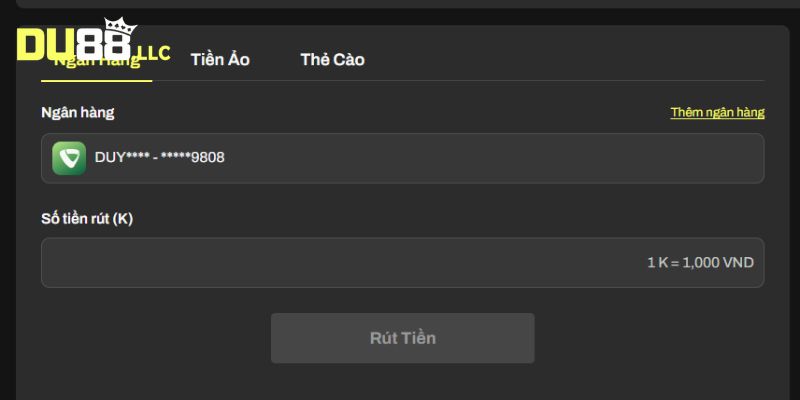This screenshot has width=800, height=400.
Task: Click the white 88 digits in the logo
Action: (x=105, y=46)
